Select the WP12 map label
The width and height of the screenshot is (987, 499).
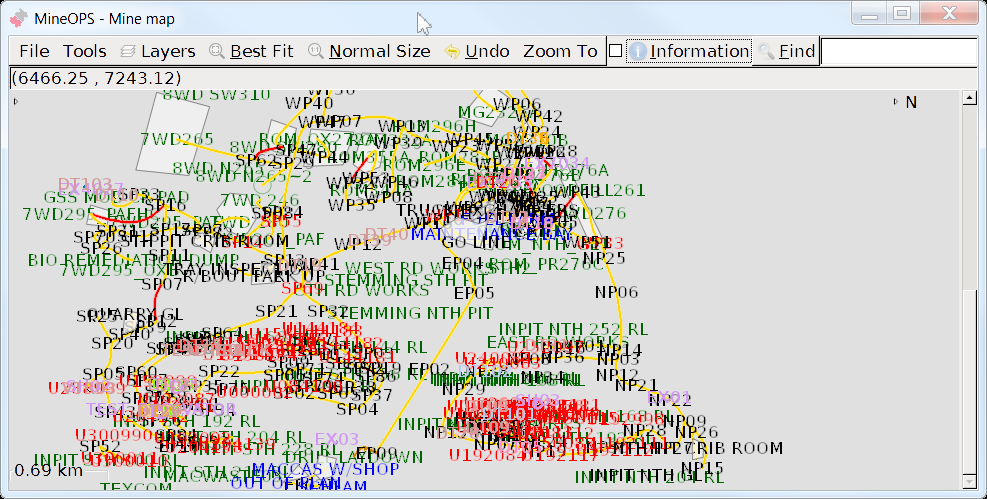click(358, 244)
